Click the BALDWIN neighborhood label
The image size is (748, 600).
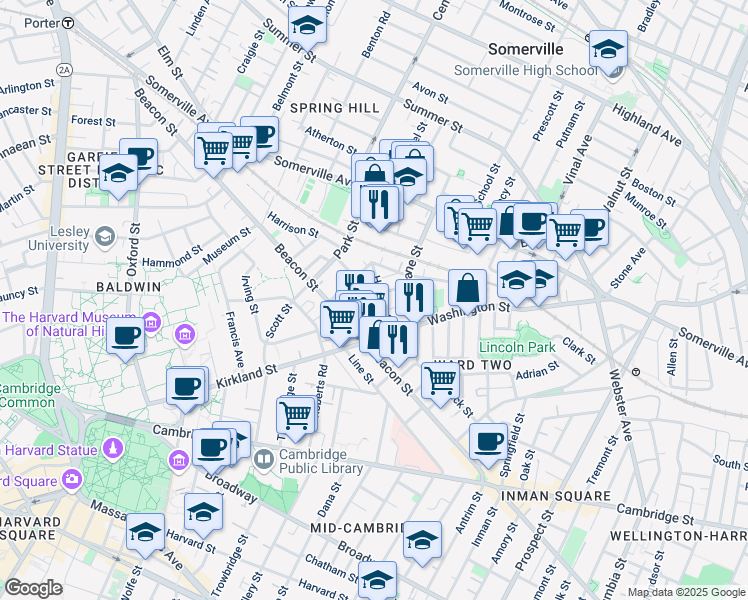[x=129, y=287]
